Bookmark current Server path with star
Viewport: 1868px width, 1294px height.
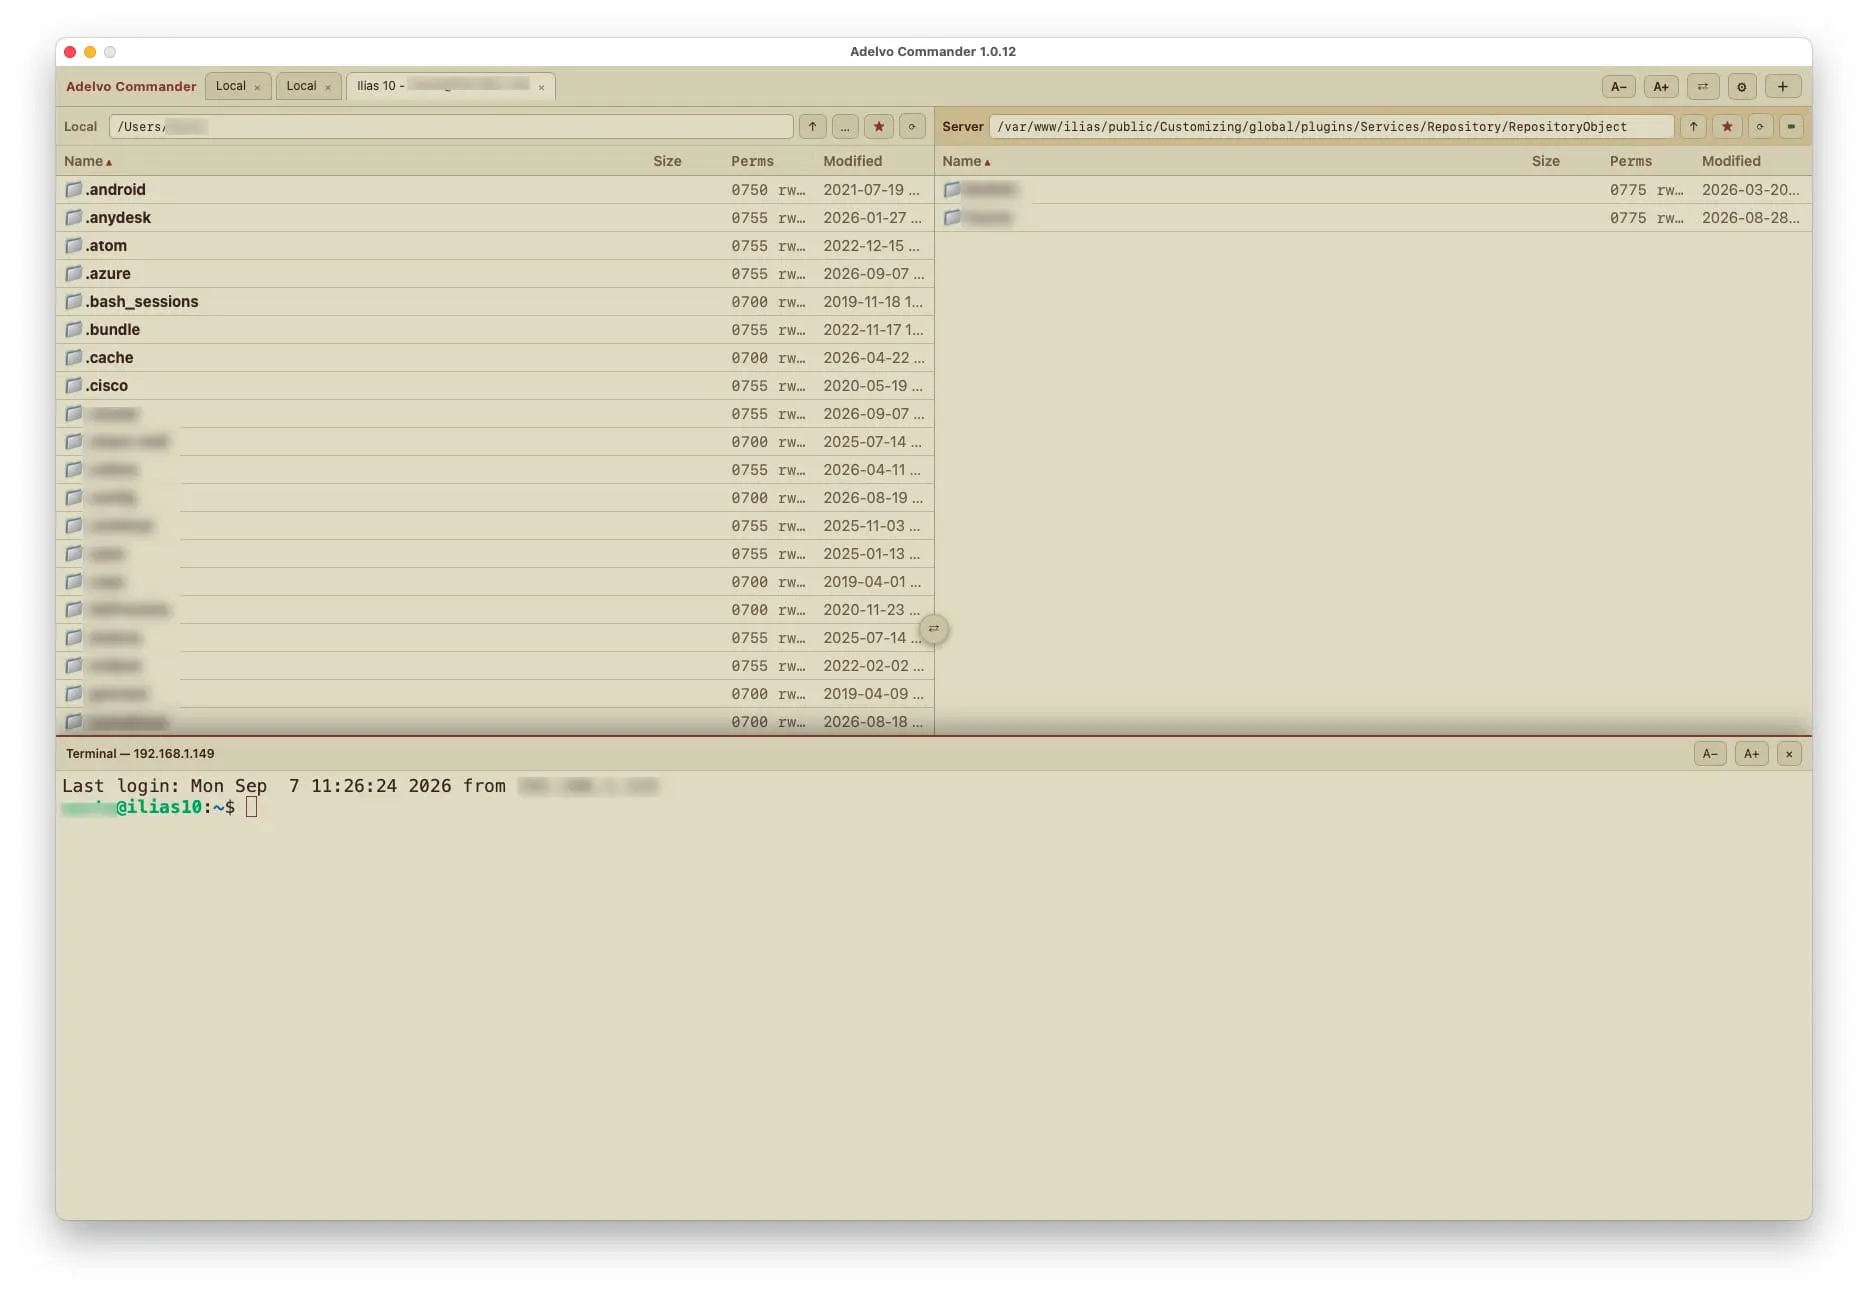pyautogui.click(x=1727, y=127)
